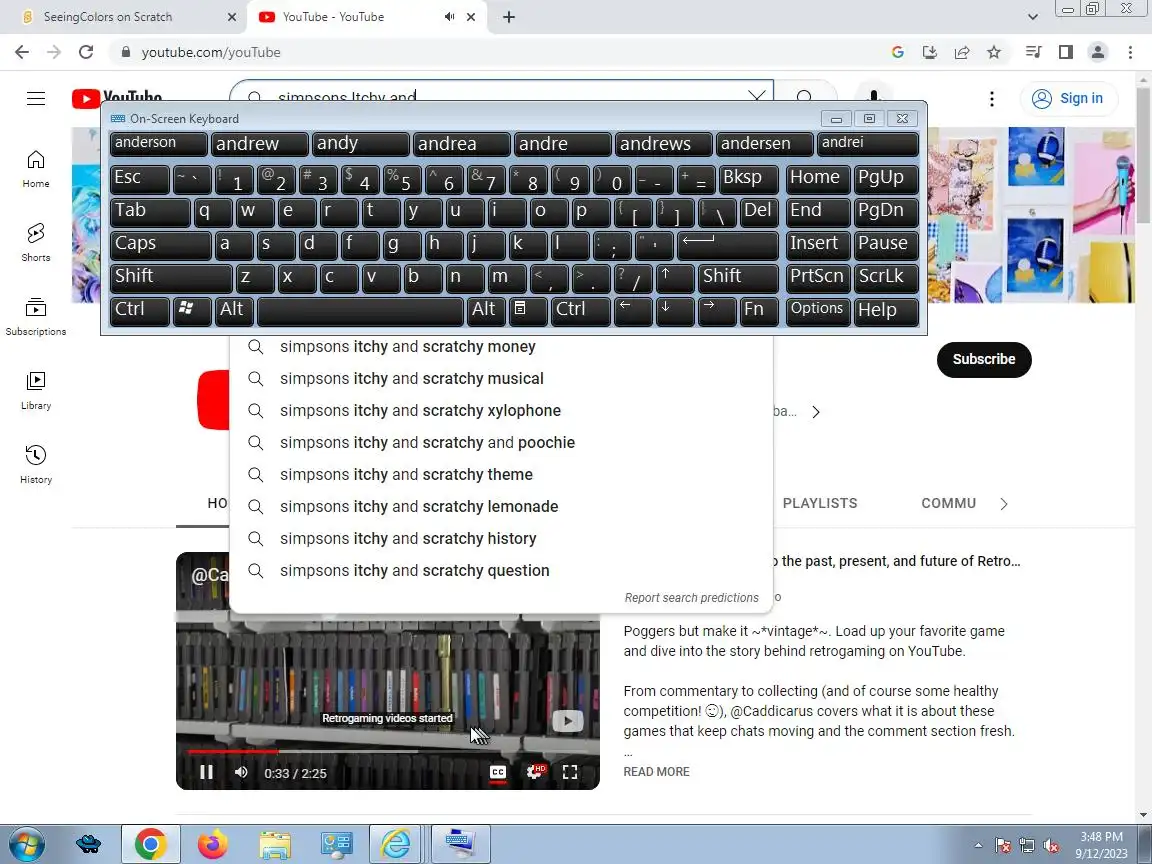Reload the page with the refresh icon
The width and height of the screenshot is (1152, 864).
(x=86, y=52)
